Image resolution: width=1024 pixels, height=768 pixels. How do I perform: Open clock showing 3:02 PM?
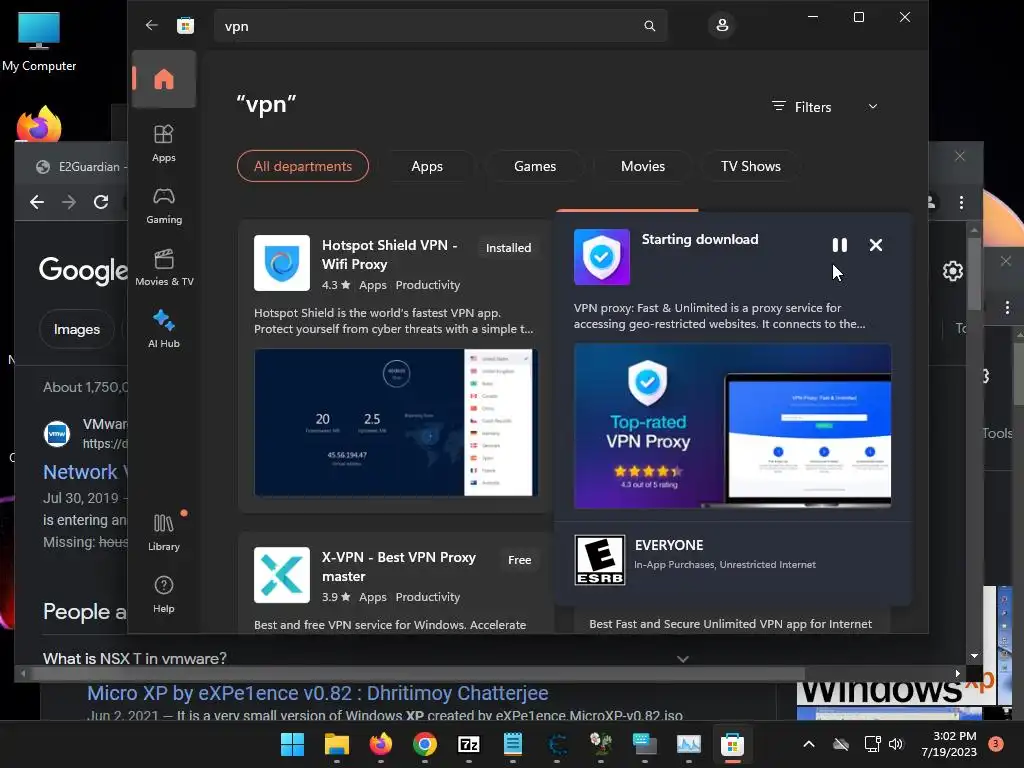pyautogui.click(x=949, y=744)
